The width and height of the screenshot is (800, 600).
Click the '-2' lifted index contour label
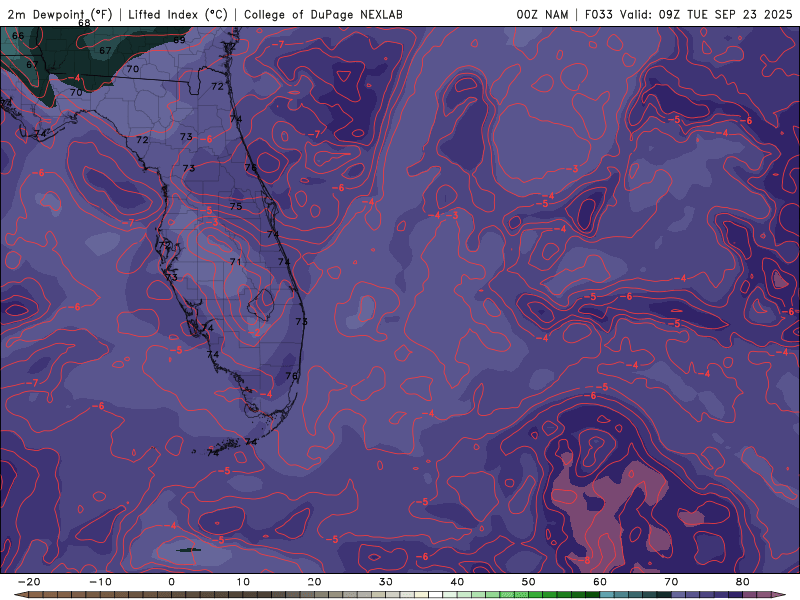click(x=255, y=333)
